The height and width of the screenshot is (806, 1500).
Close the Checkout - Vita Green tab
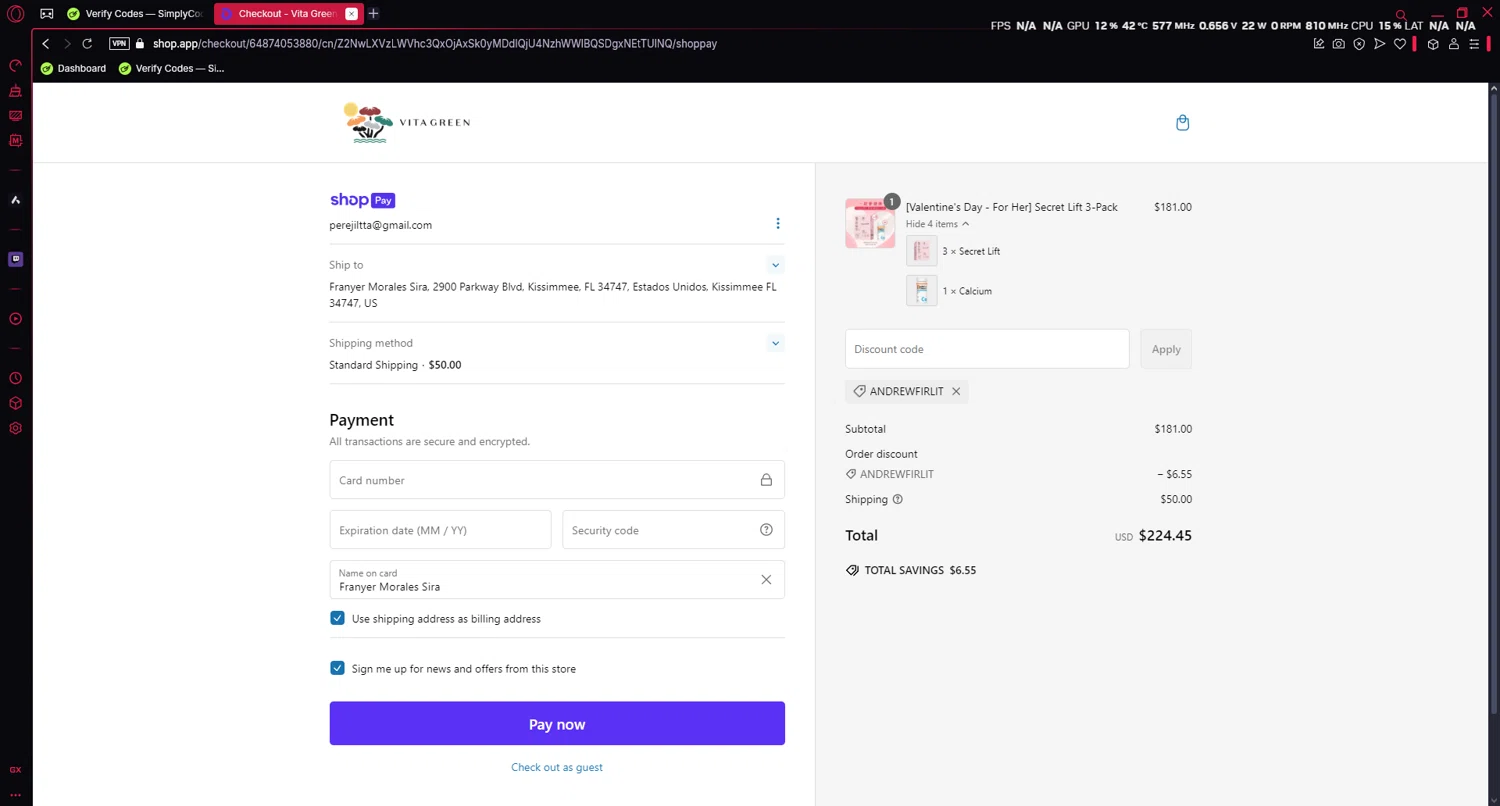(351, 14)
